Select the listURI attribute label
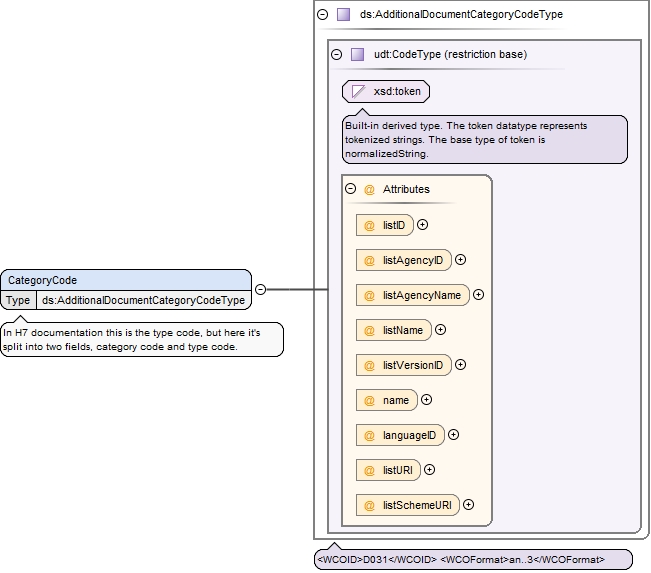The image size is (651, 573). 398,470
